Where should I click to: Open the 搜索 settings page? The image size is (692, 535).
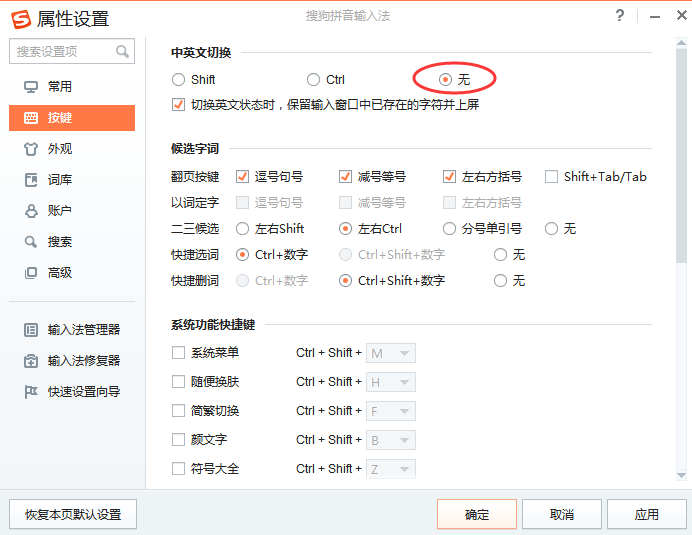coord(72,241)
